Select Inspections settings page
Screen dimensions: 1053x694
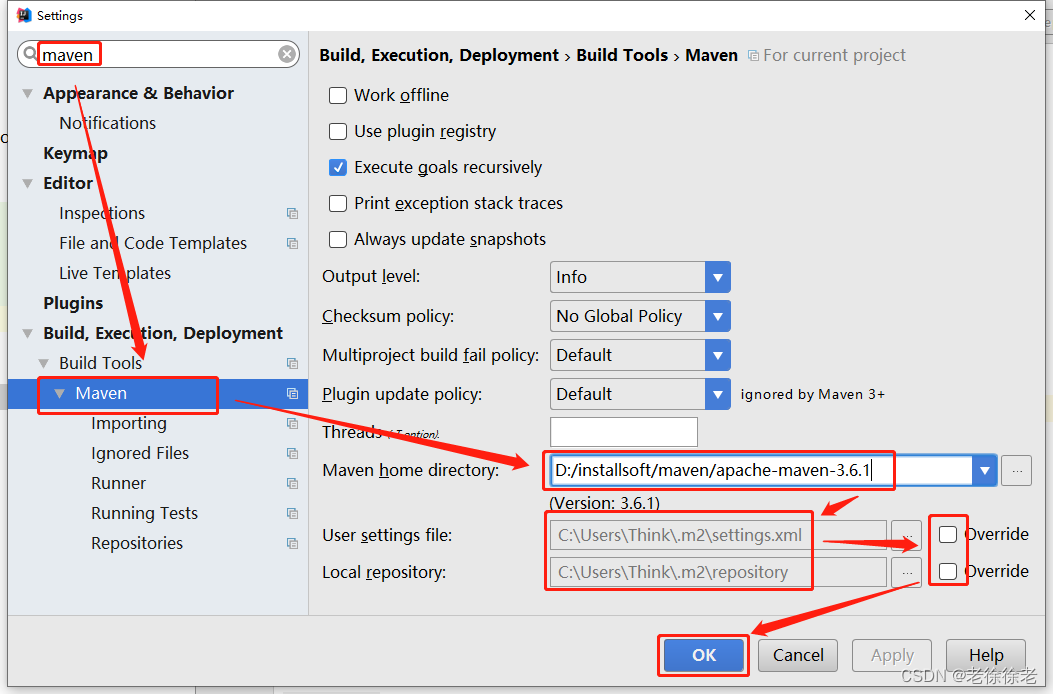102,214
